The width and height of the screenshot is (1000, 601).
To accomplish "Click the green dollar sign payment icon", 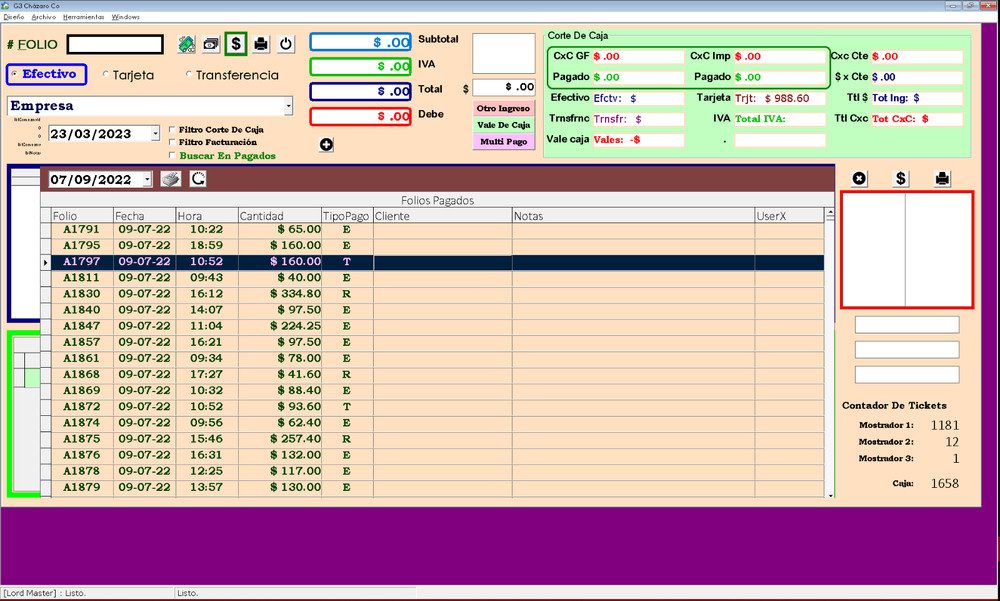I will pyautogui.click(x=236, y=43).
